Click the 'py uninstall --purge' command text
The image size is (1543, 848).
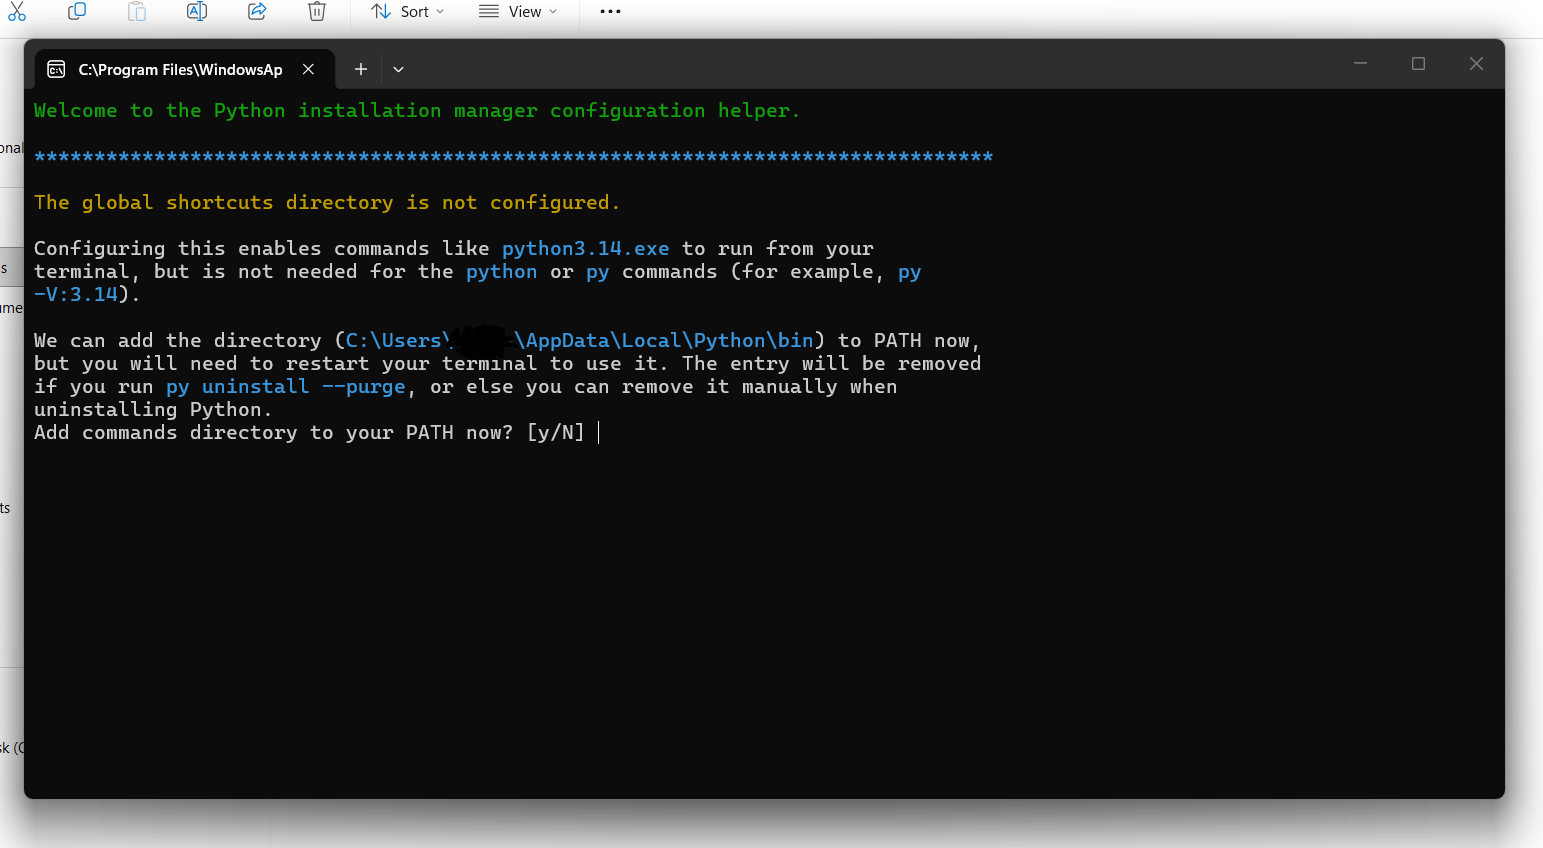pos(286,386)
